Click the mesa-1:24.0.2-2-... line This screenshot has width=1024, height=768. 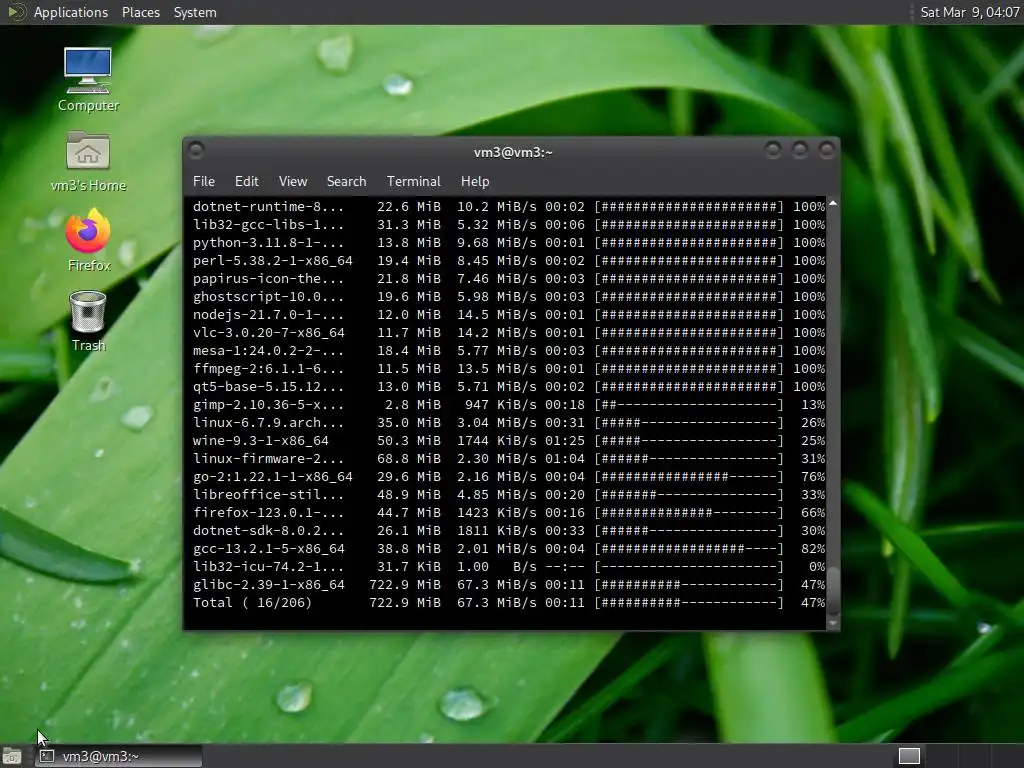click(x=509, y=351)
